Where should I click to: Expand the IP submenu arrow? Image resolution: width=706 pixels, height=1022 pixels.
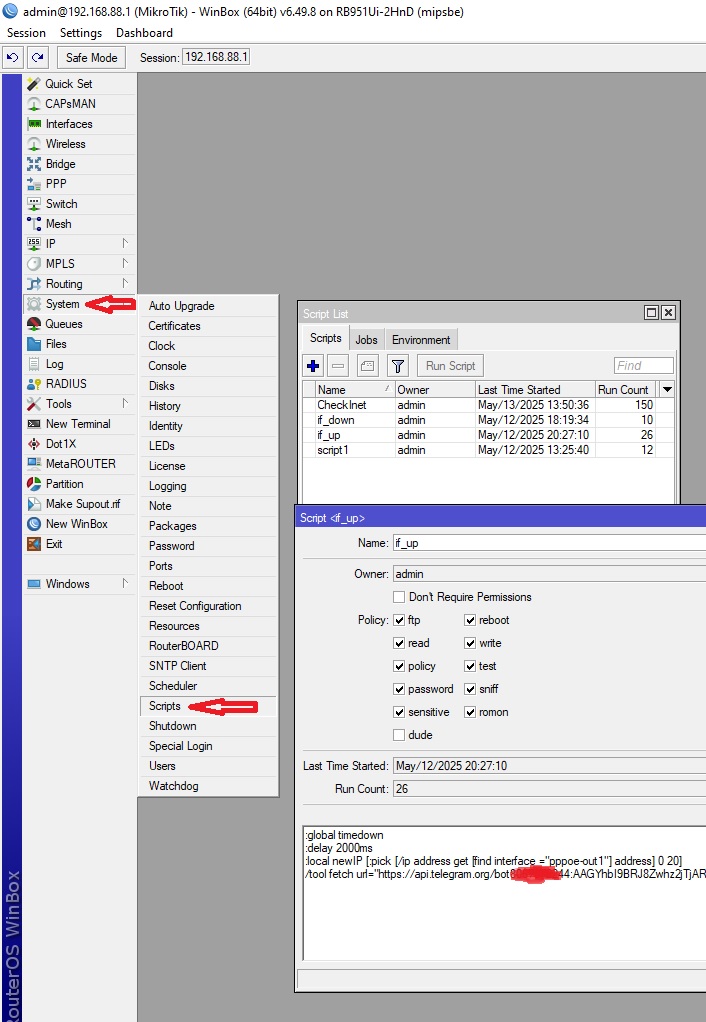[x=125, y=244]
